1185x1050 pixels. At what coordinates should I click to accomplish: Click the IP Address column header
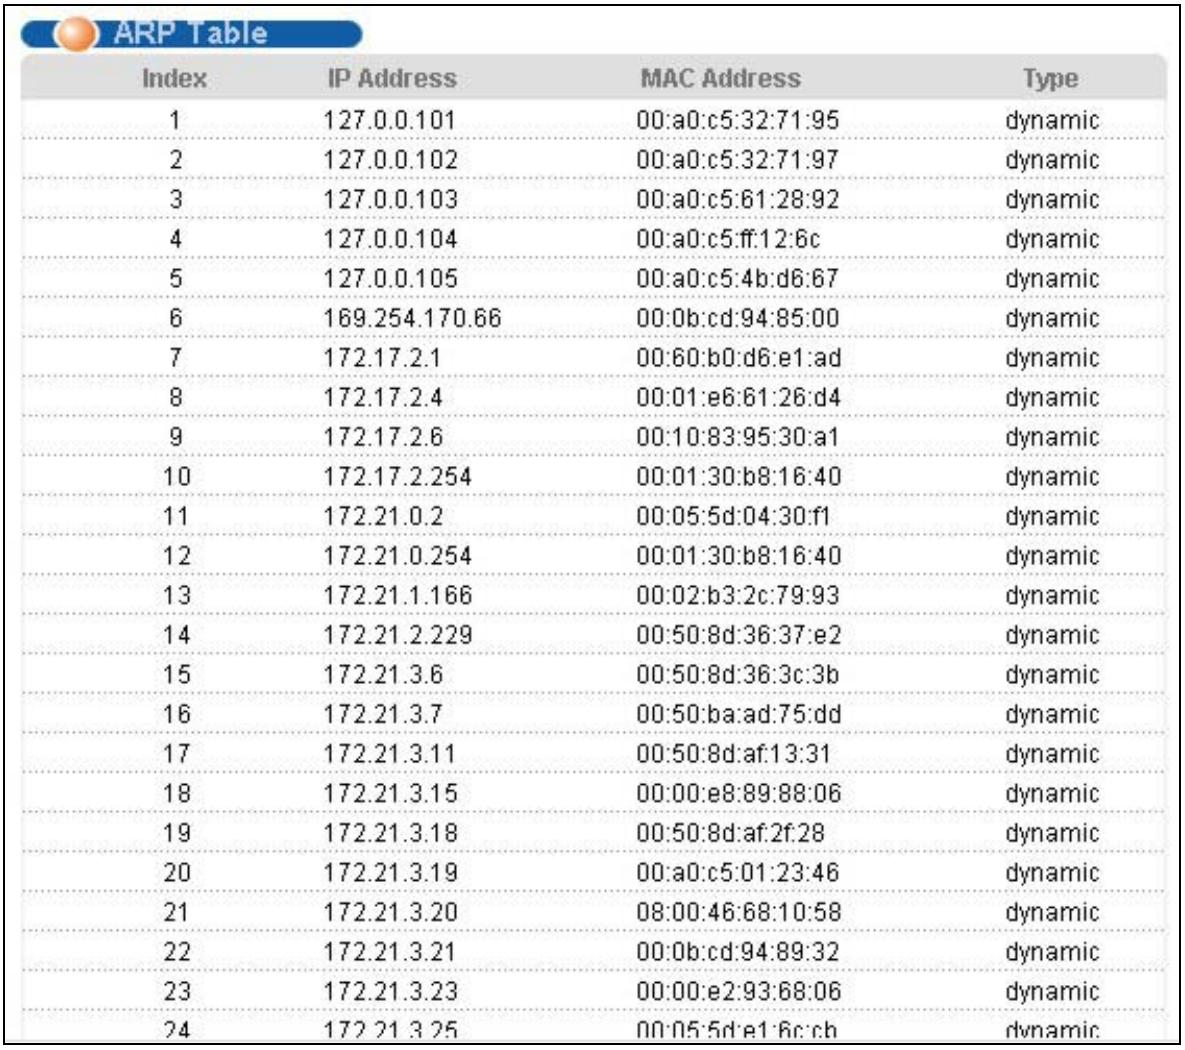coord(391,78)
